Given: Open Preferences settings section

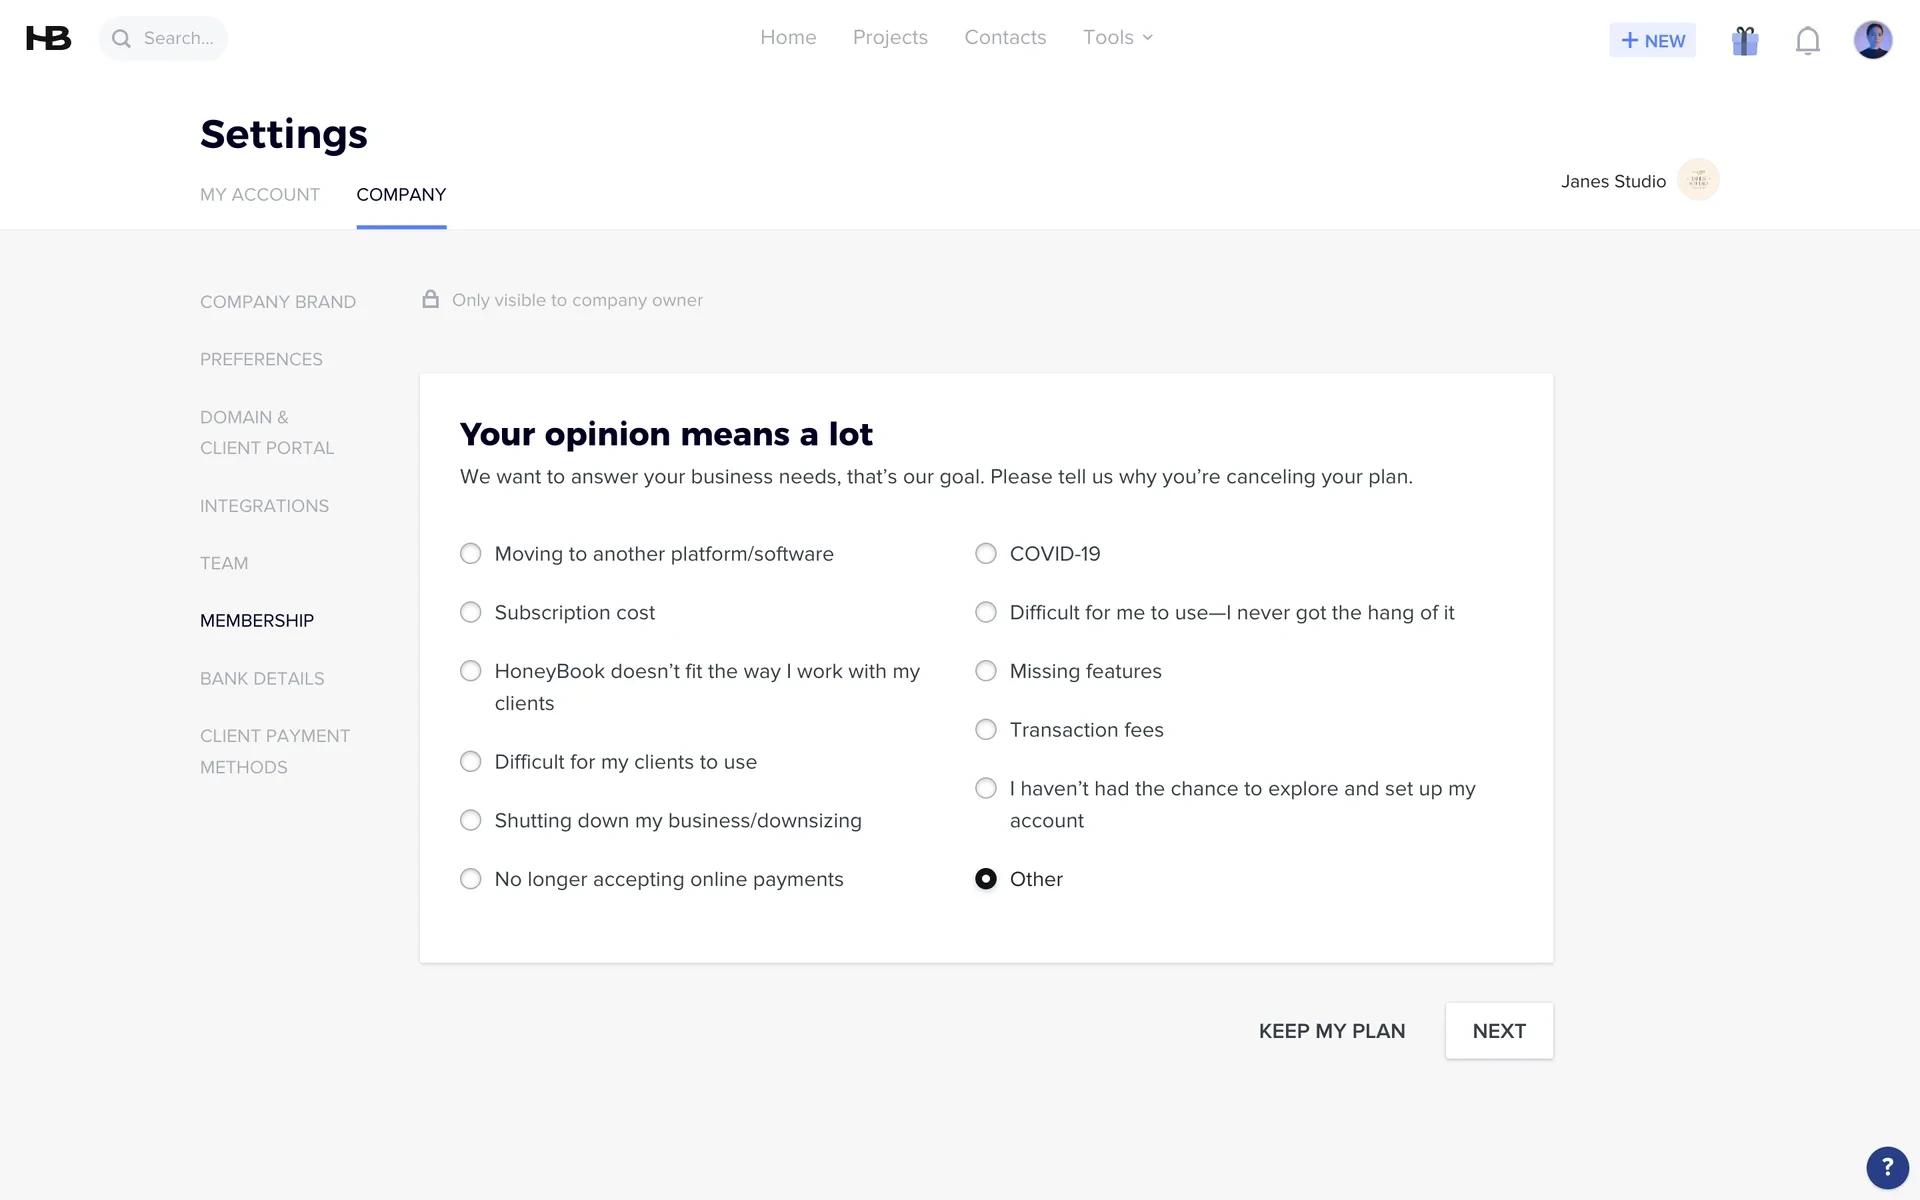Looking at the screenshot, I should [x=261, y=359].
